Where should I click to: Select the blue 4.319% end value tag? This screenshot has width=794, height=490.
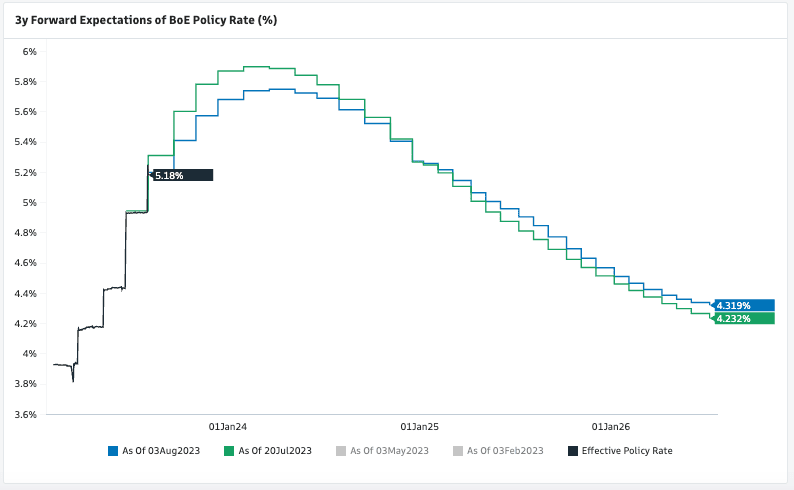(745, 305)
